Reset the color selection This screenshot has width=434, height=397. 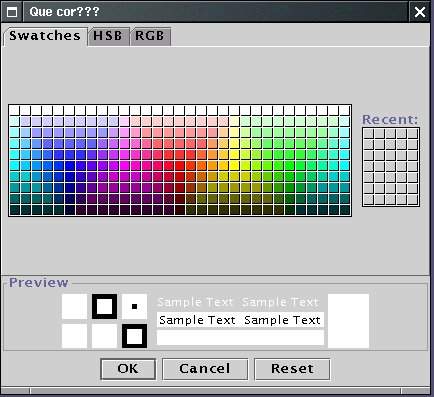coord(292,369)
